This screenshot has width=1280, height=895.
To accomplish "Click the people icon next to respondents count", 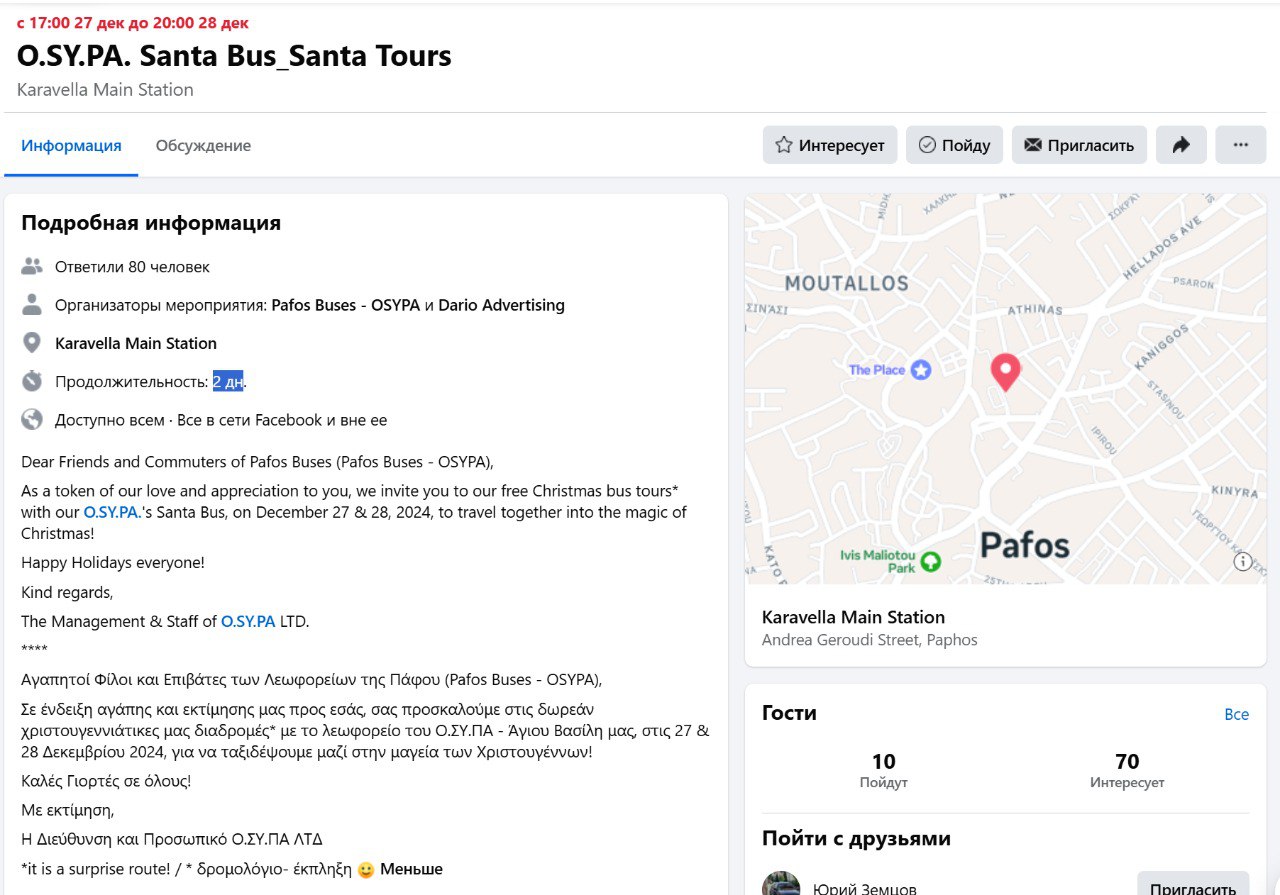I will 32,267.
